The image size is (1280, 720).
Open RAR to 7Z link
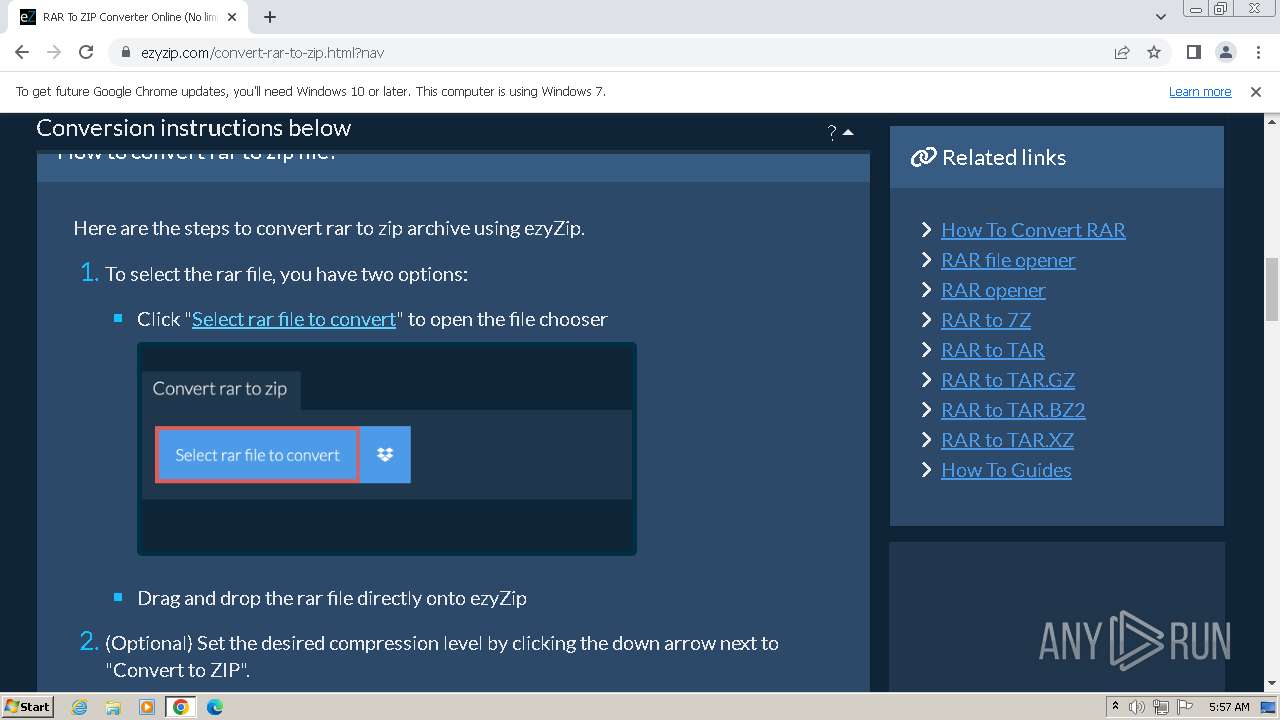[986, 320]
